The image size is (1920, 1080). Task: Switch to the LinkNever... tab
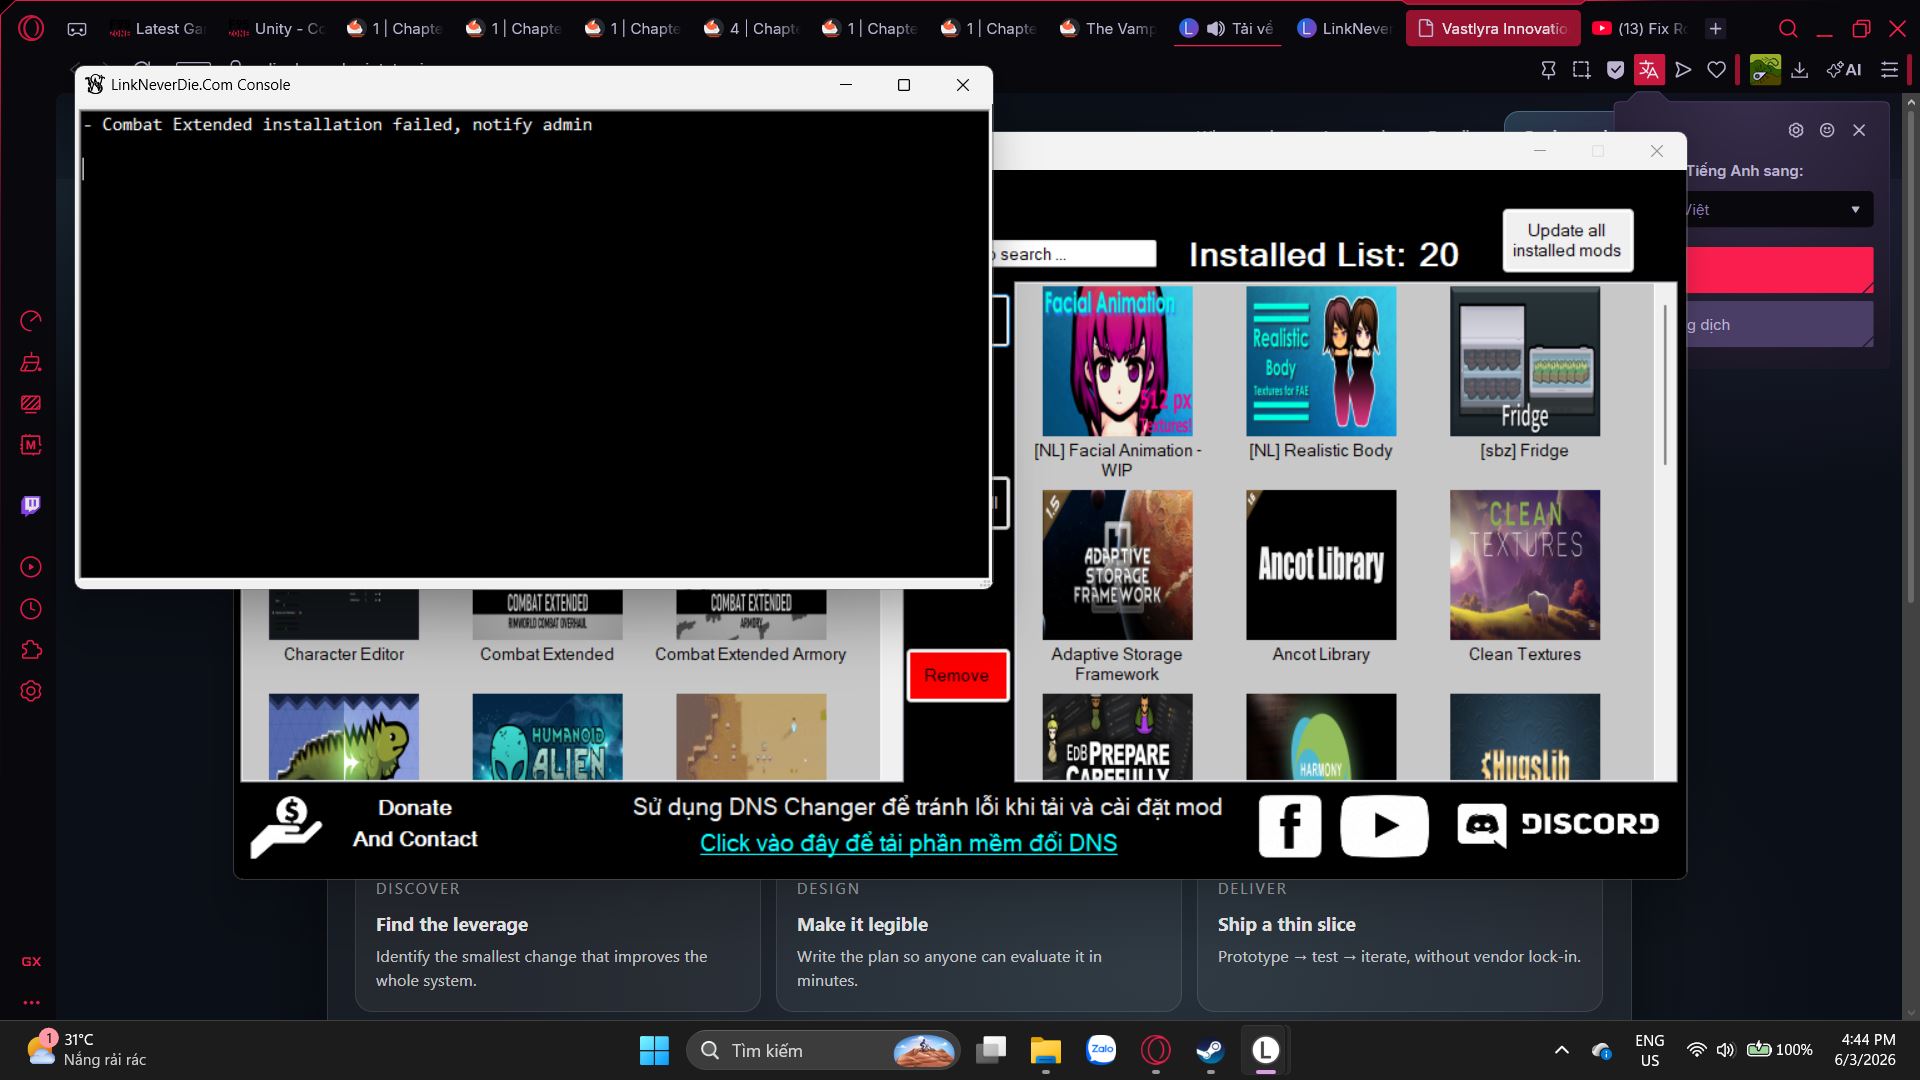pos(1345,29)
